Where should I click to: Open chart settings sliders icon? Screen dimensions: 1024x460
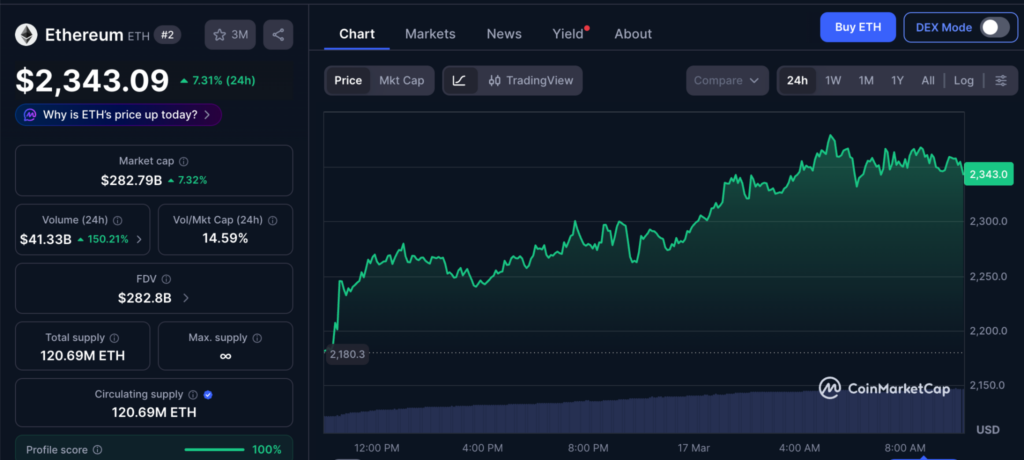pyautogui.click(x=1000, y=81)
